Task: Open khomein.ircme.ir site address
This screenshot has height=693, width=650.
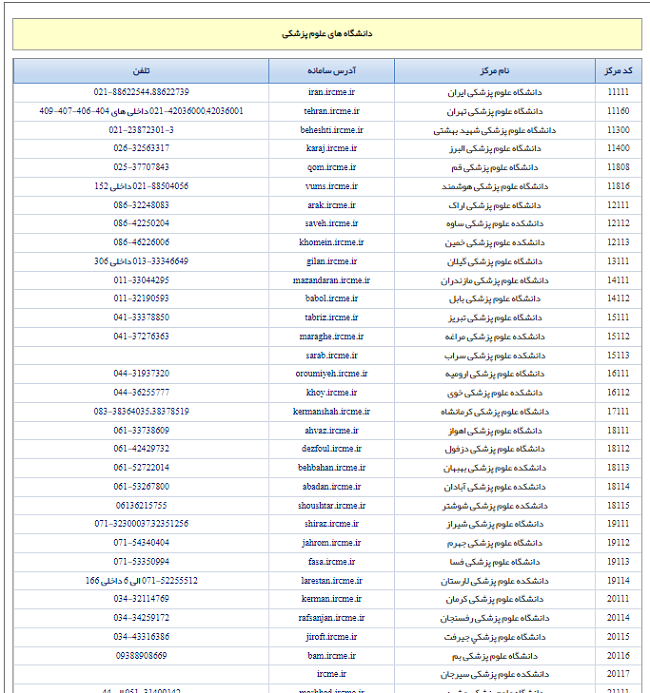Action: (331, 242)
